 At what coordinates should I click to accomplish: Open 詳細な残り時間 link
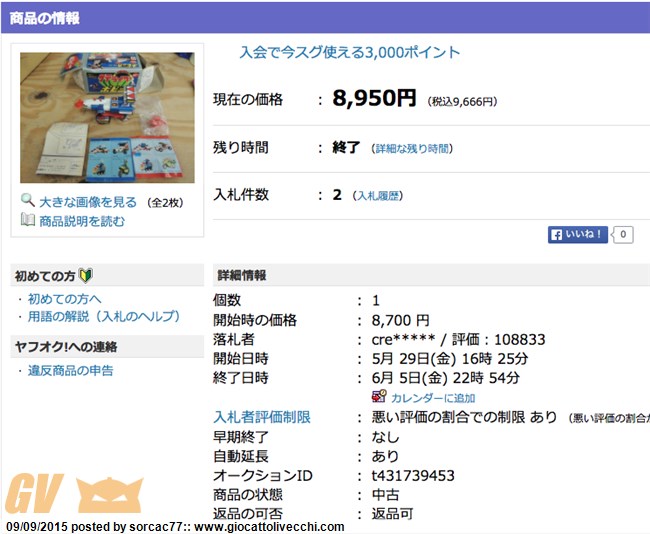[x=412, y=148]
